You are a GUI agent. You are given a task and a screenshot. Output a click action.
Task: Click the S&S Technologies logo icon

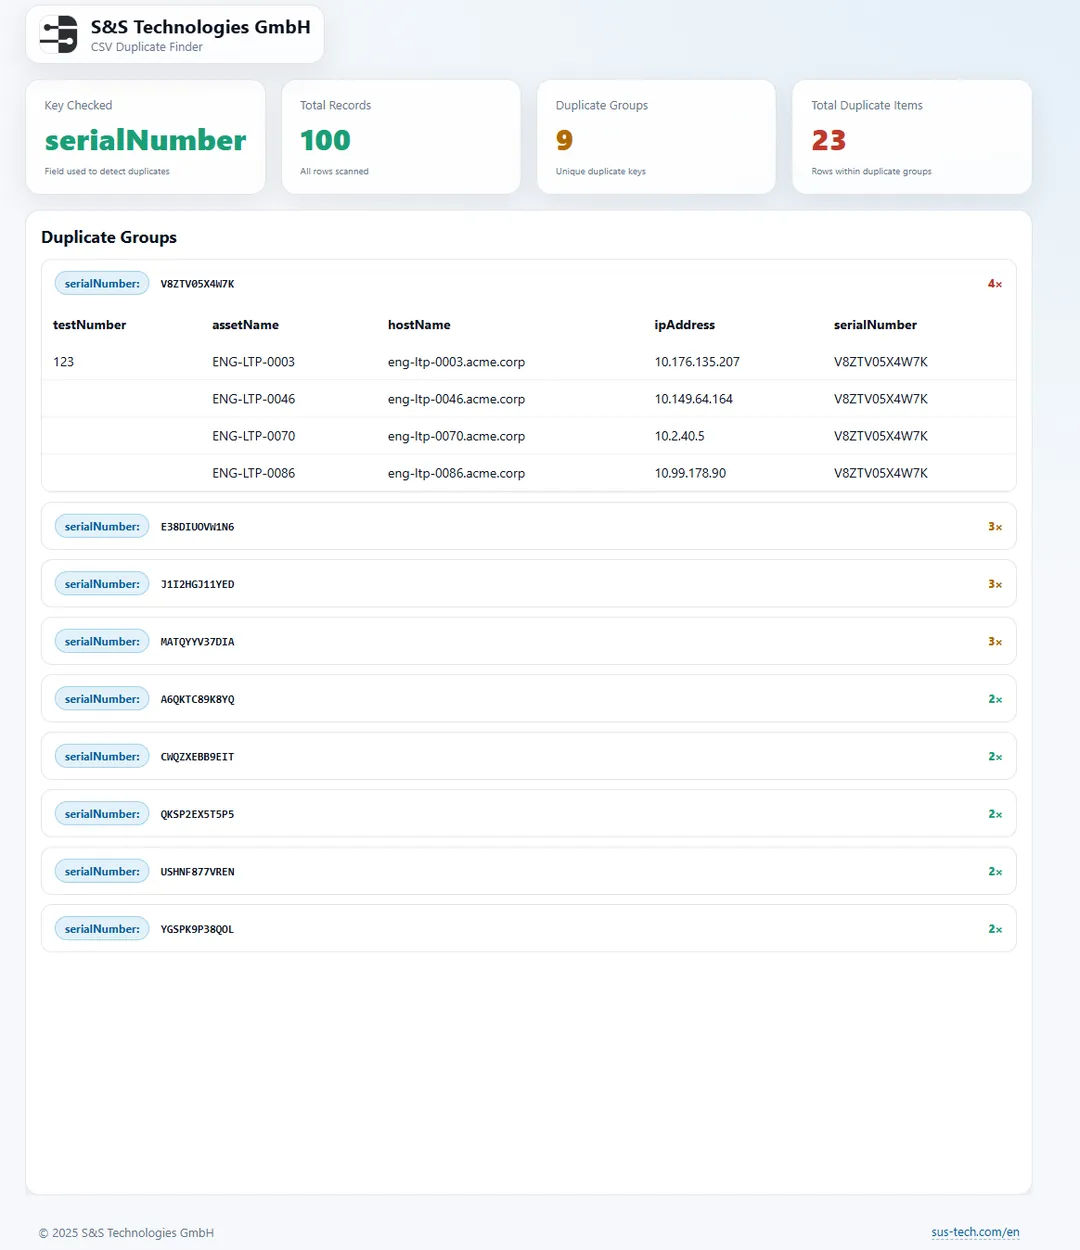click(x=59, y=34)
